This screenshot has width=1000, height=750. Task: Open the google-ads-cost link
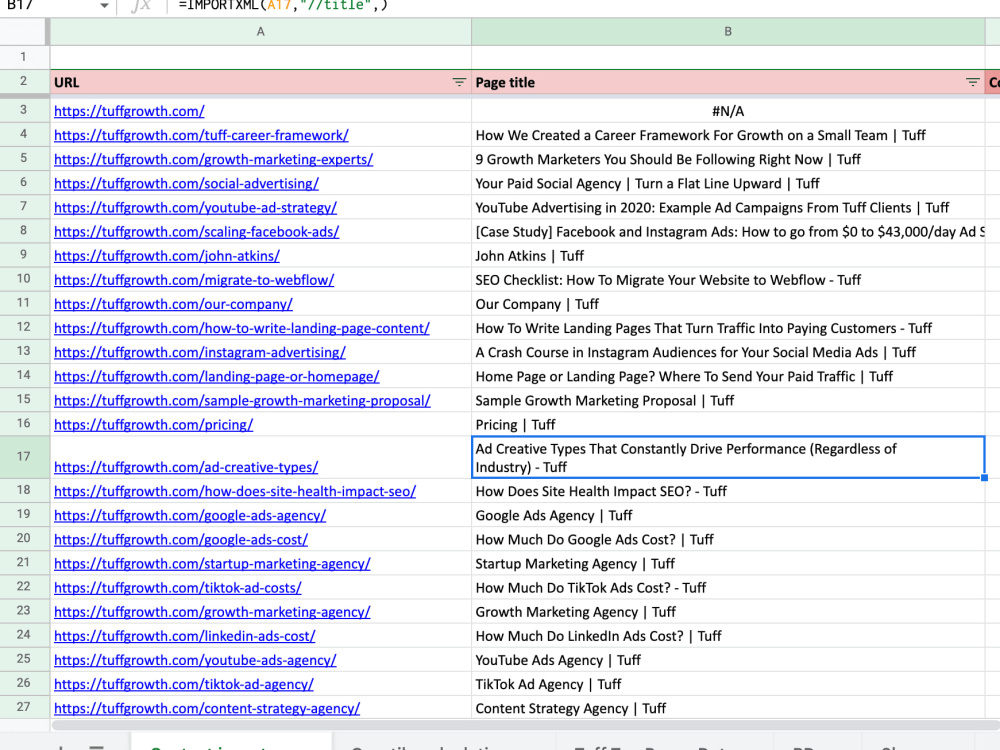pos(180,540)
